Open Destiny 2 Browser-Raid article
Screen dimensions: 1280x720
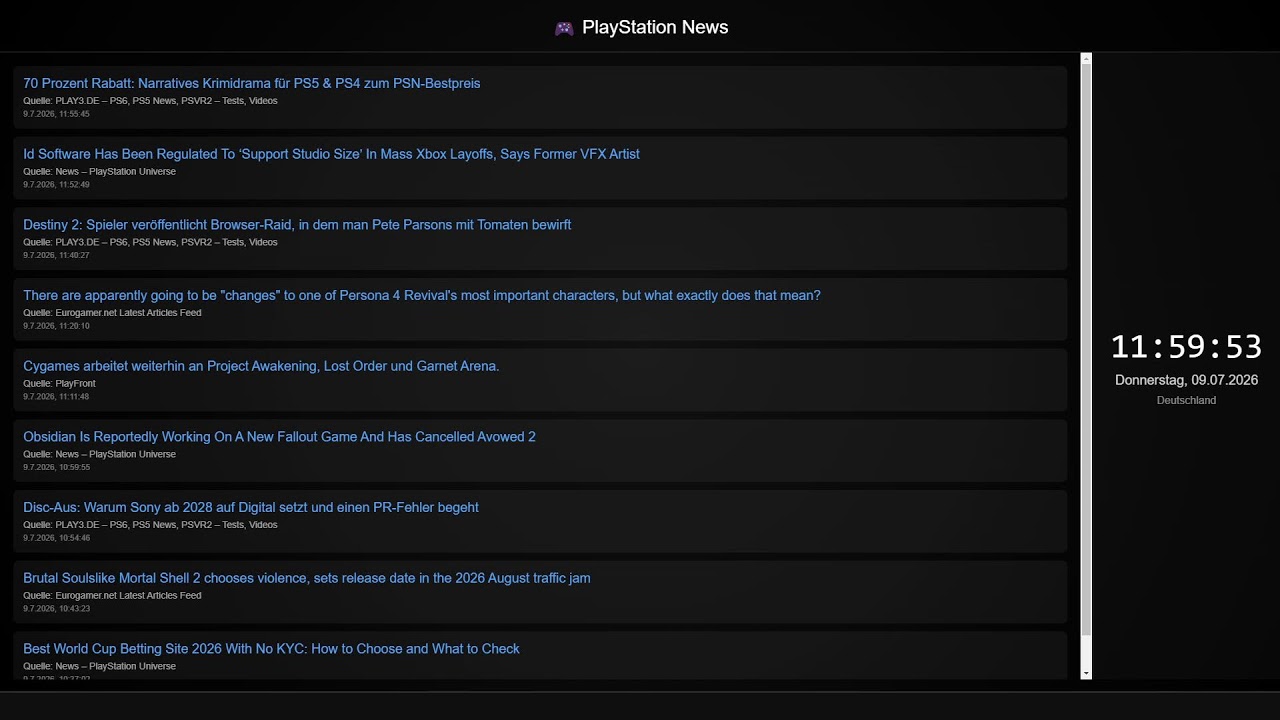(x=297, y=225)
